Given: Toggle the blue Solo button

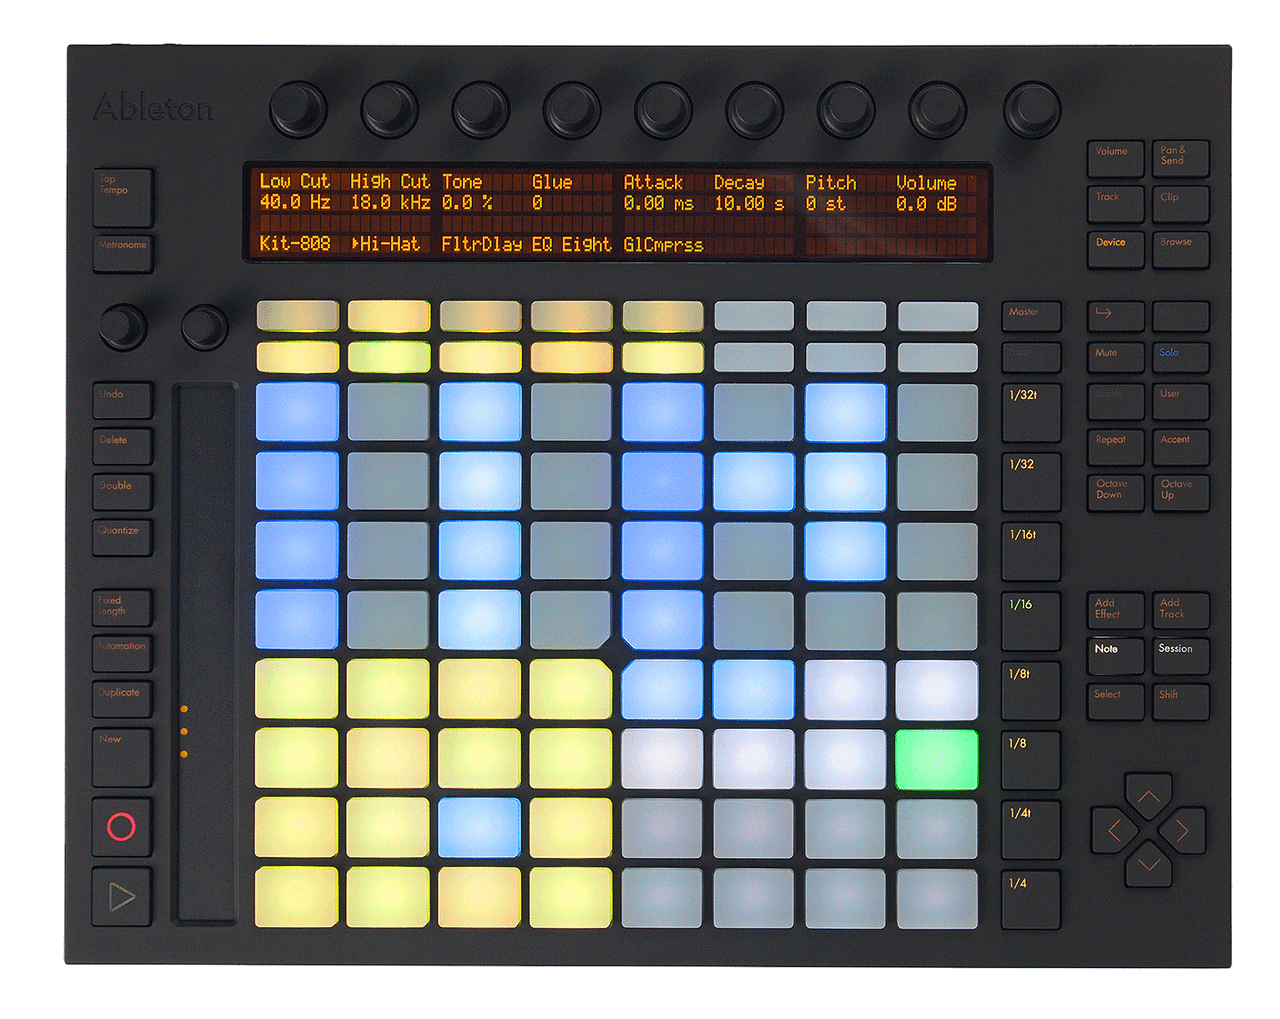Looking at the screenshot, I should pyautogui.click(x=1180, y=358).
